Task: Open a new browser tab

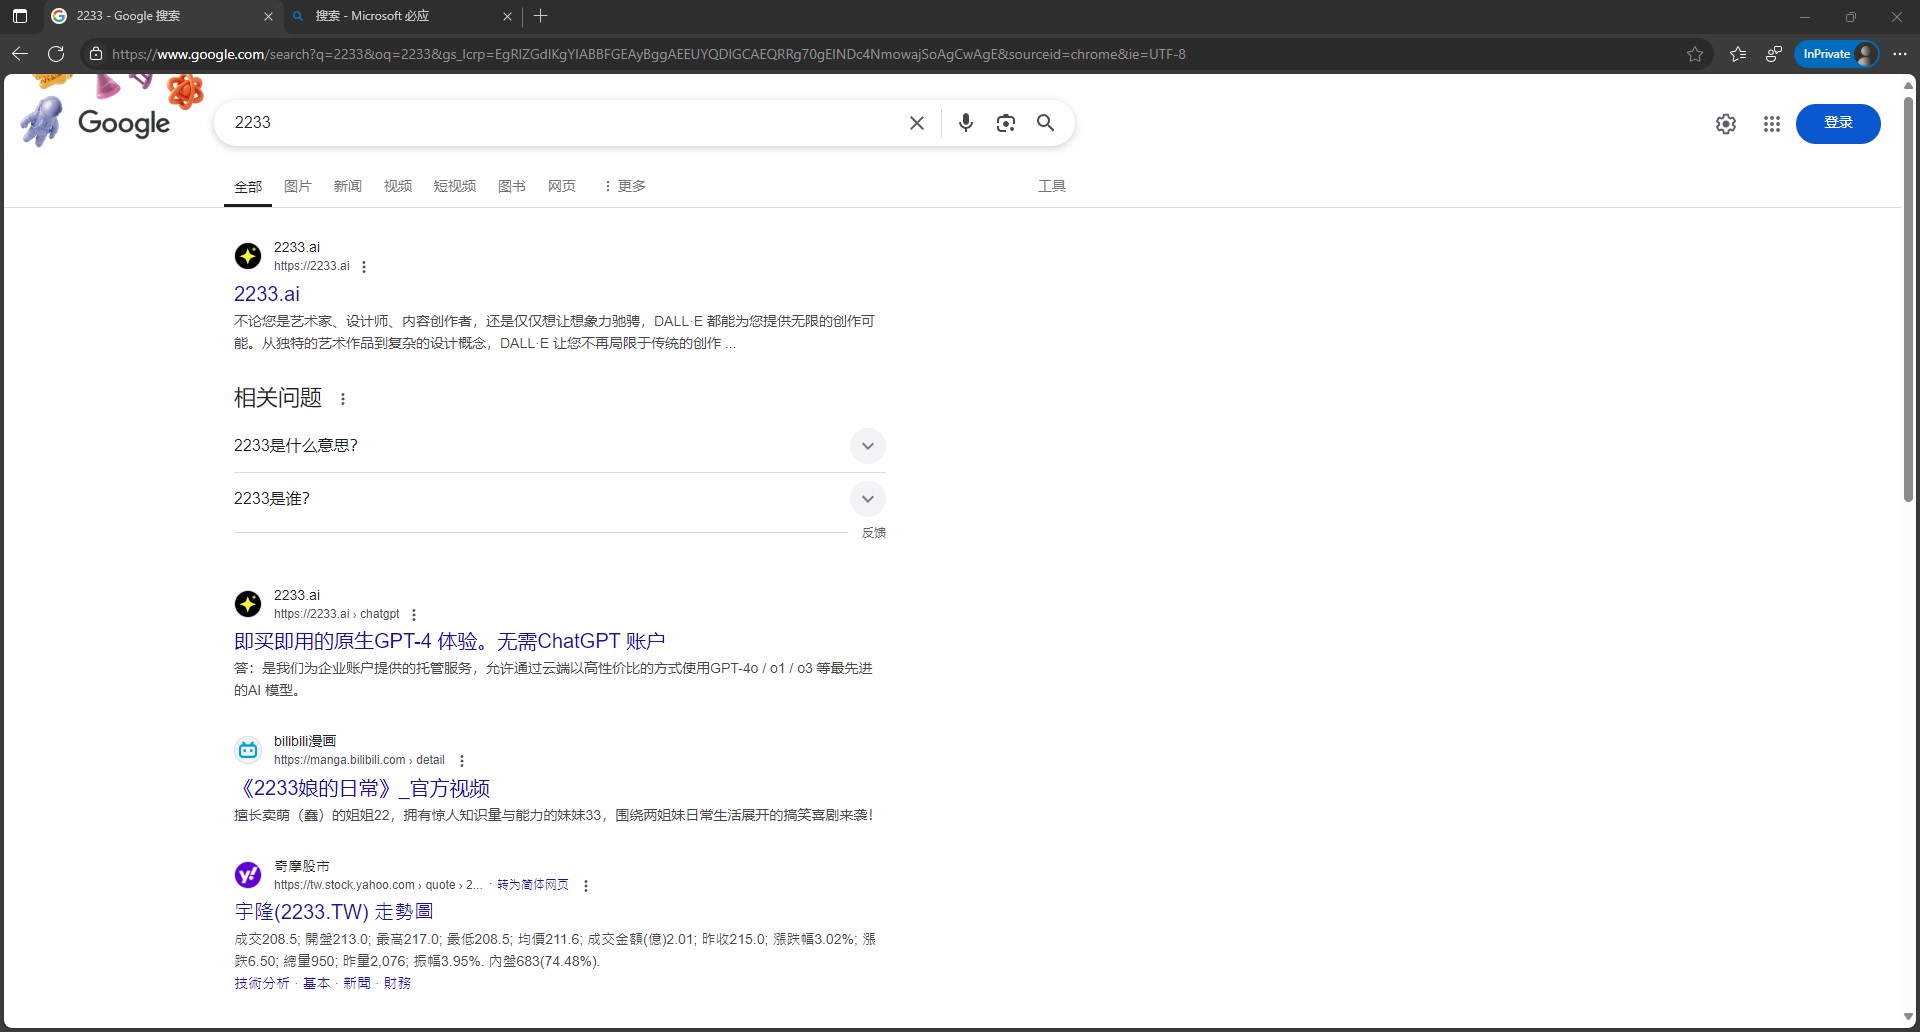Action: tap(541, 16)
